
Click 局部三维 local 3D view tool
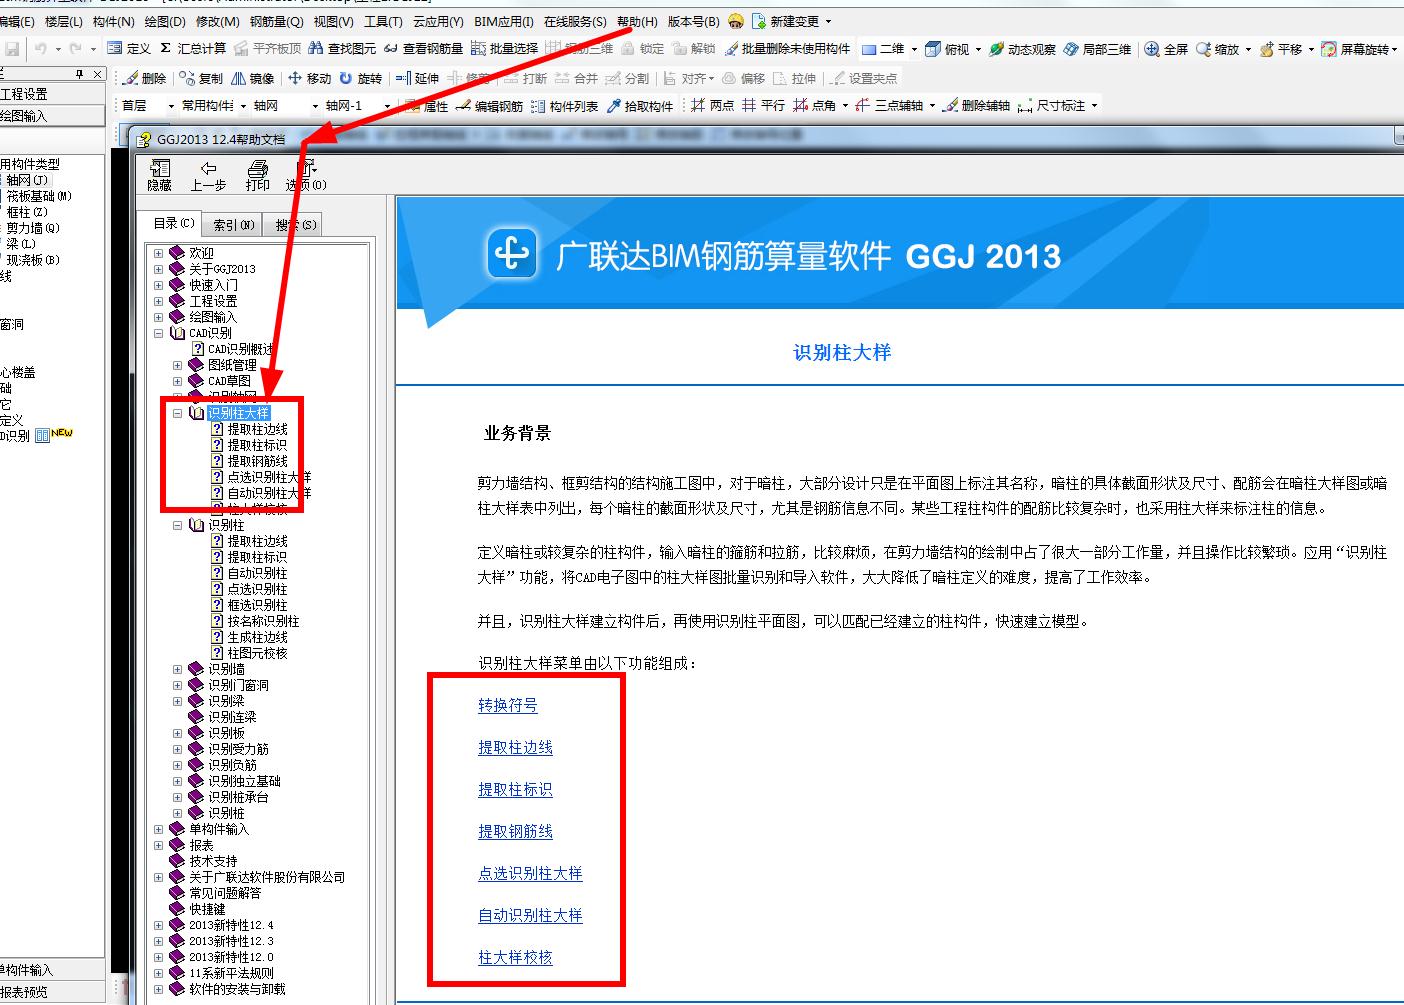pos(1097,48)
